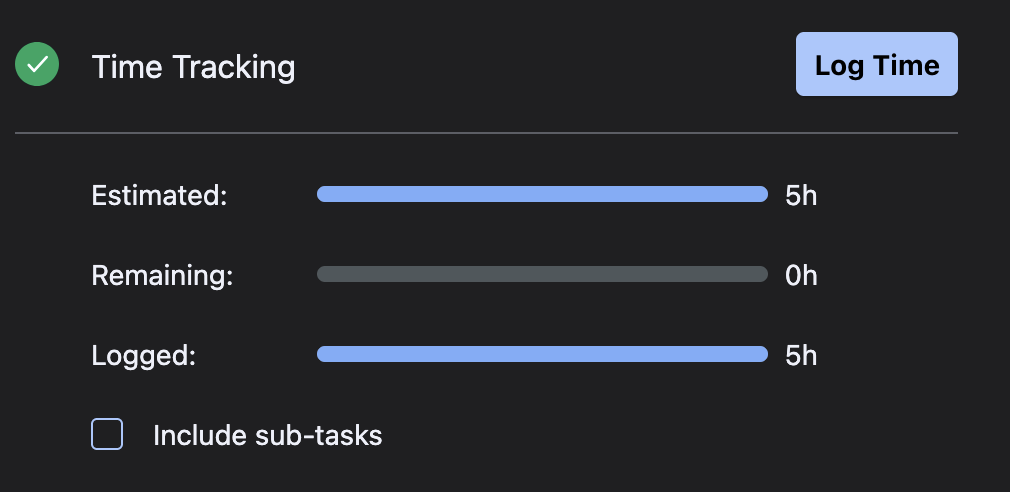Image resolution: width=1010 pixels, height=492 pixels.
Task: Click the left end of Logged bar
Action: click(x=323, y=354)
